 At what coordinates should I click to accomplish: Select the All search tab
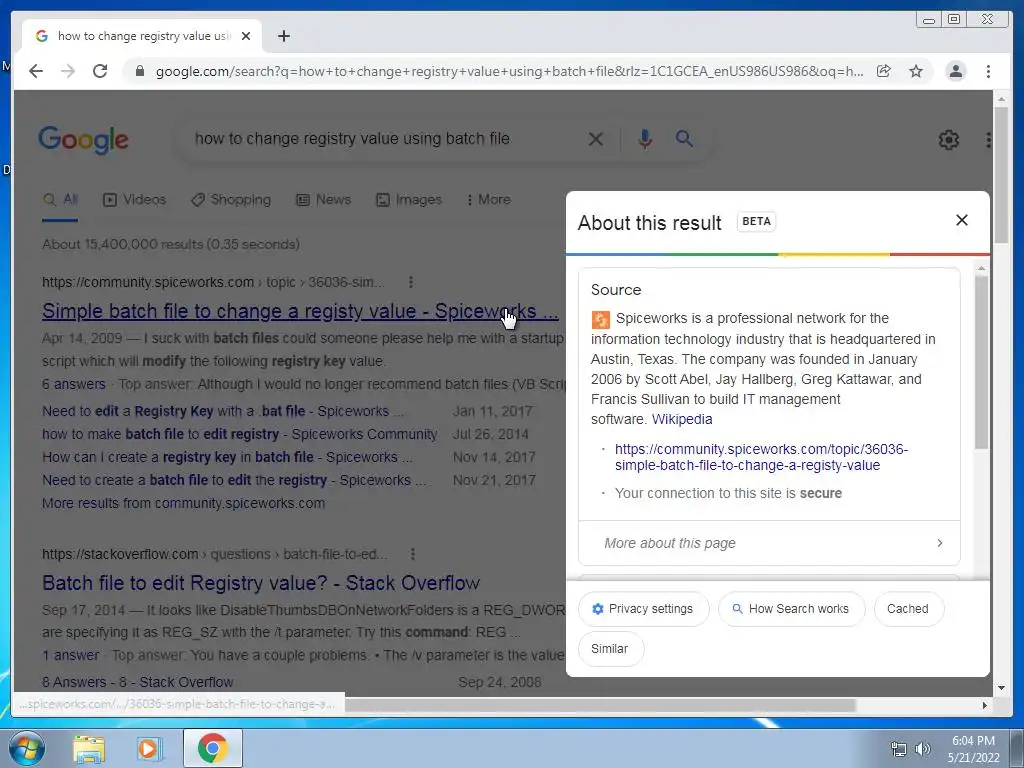tap(60, 200)
